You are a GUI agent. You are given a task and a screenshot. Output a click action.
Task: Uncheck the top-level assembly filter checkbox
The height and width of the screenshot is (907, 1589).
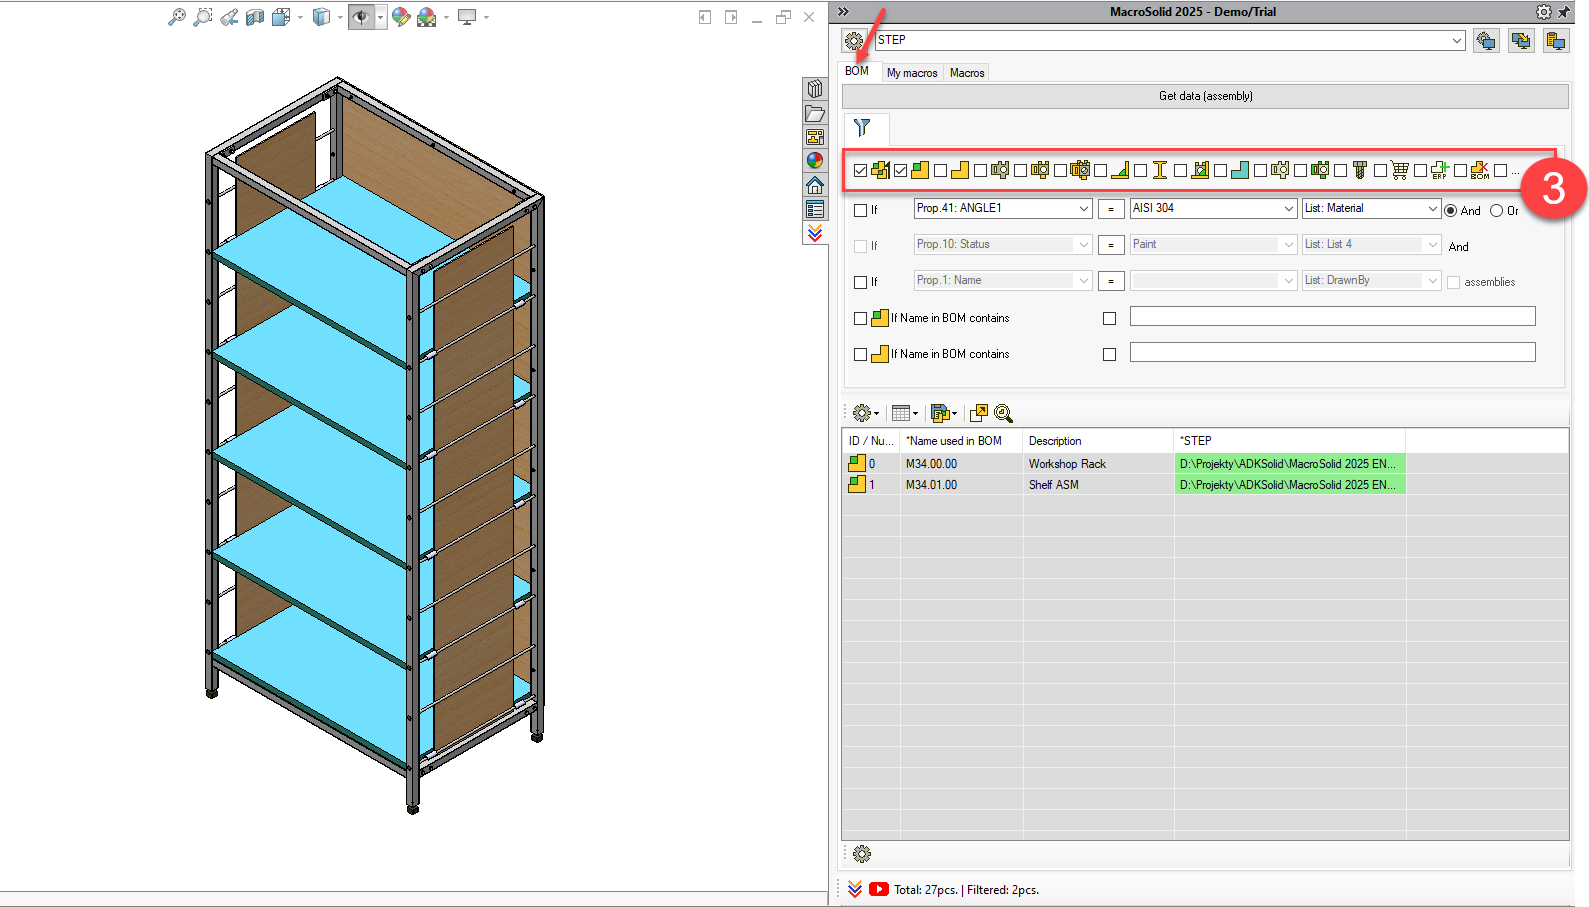click(861, 171)
